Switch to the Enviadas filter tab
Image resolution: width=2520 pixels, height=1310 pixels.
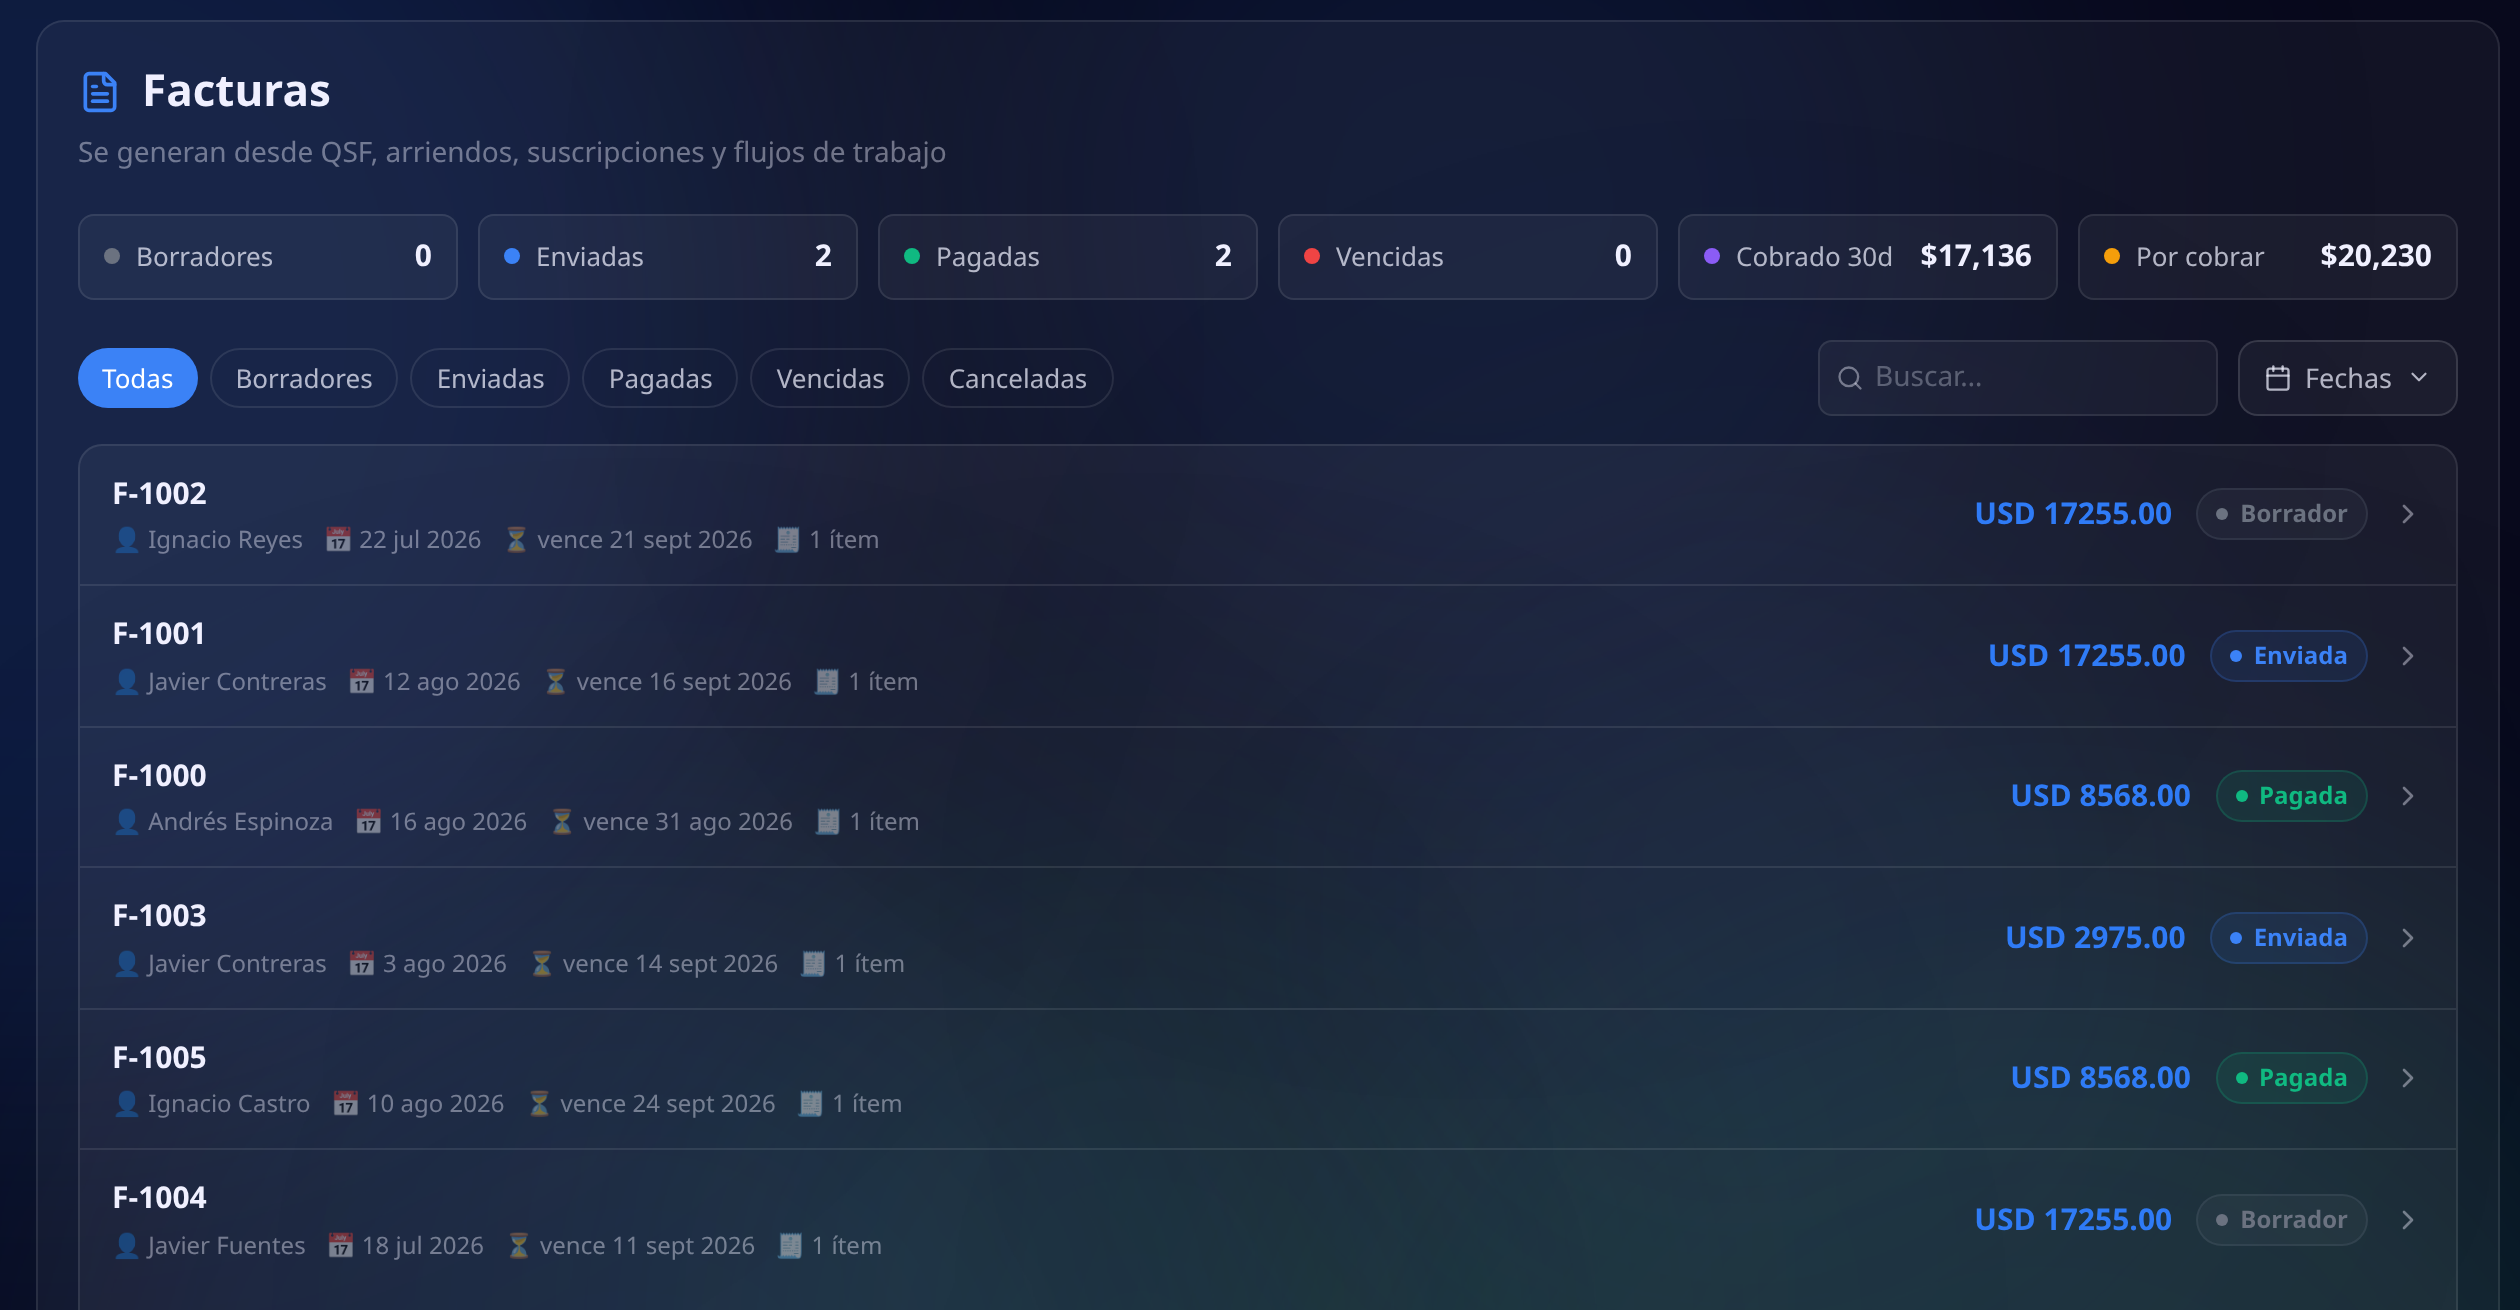[490, 378]
